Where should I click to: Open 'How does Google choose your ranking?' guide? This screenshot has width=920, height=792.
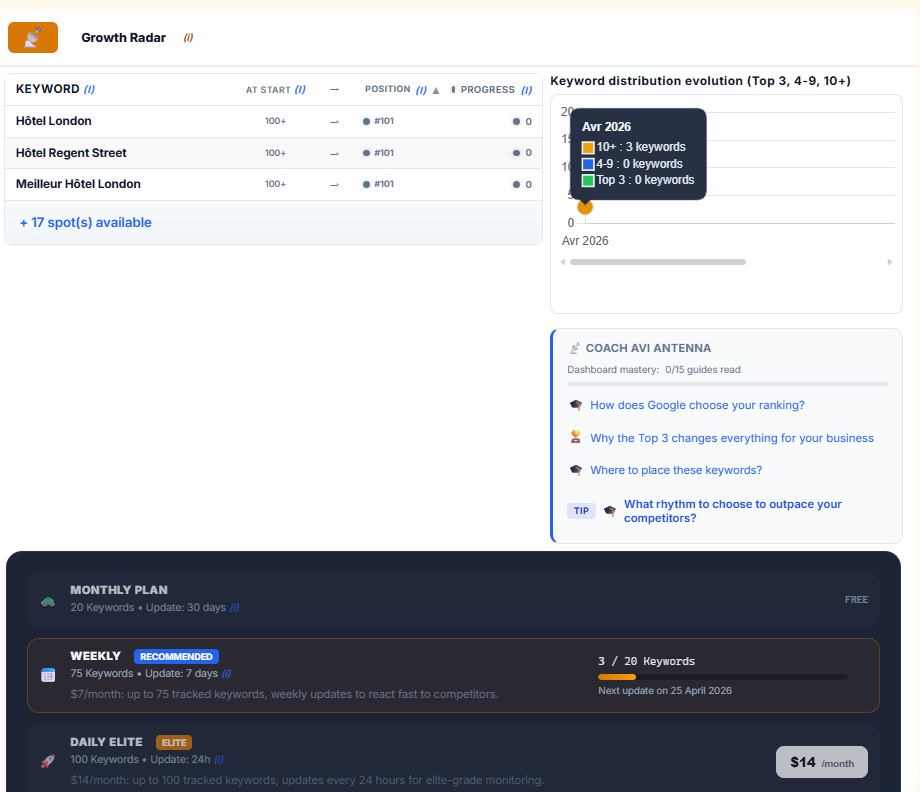[697, 405]
